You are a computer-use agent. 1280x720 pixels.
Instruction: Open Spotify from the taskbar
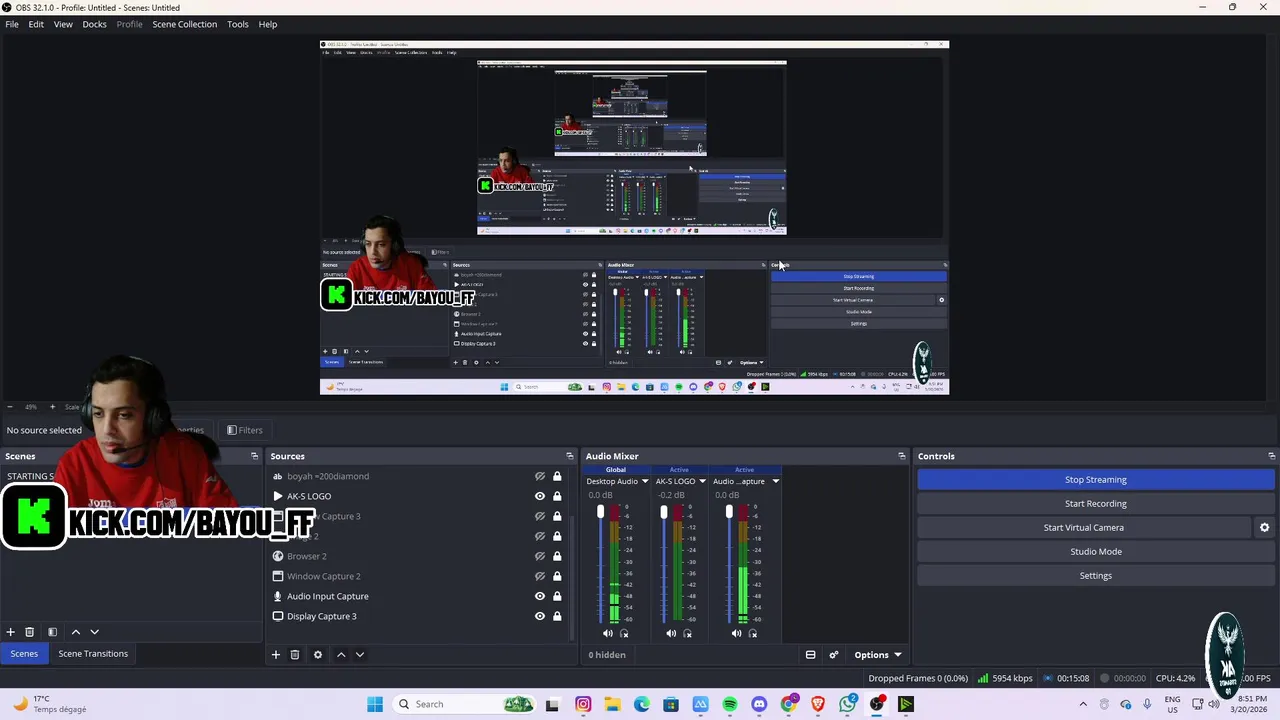click(x=730, y=704)
